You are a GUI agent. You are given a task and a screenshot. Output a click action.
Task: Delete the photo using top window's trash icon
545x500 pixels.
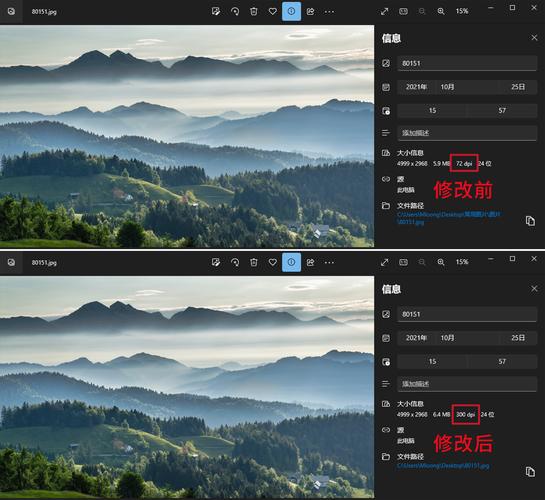click(254, 11)
